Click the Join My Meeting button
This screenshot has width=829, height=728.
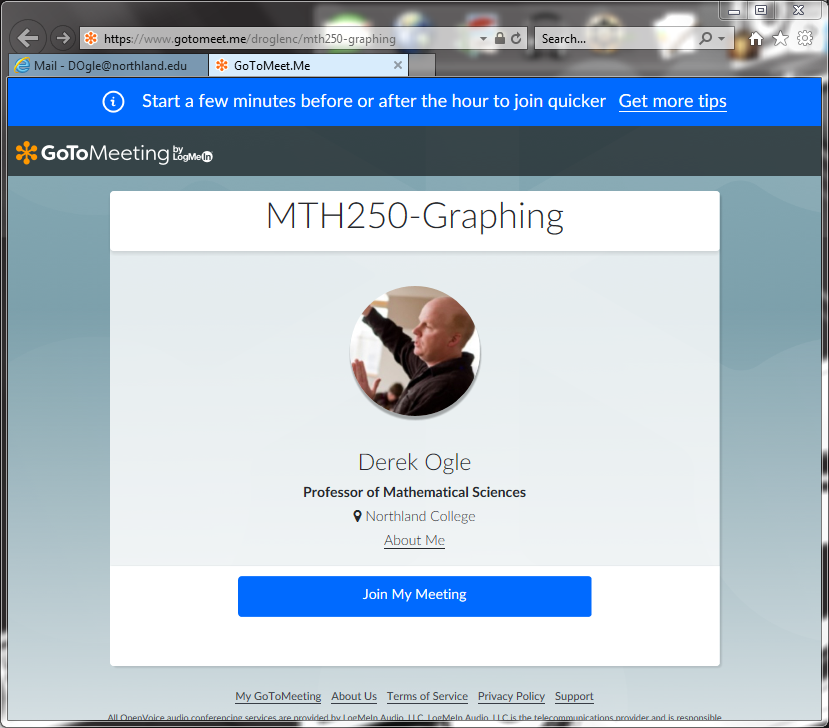tap(414, 596)
